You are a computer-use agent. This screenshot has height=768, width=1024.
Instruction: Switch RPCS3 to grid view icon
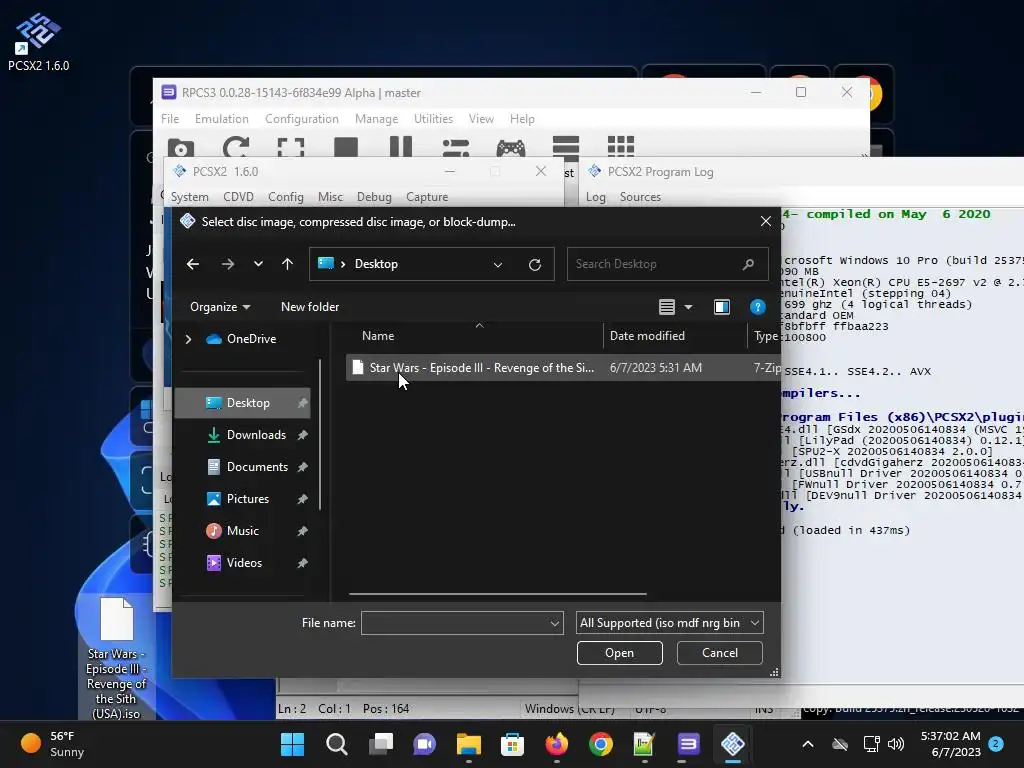(620, 146)
